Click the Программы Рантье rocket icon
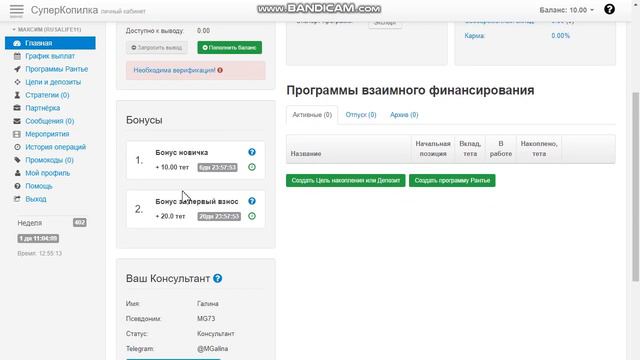The image size is (640, 360). click(17, 69)
